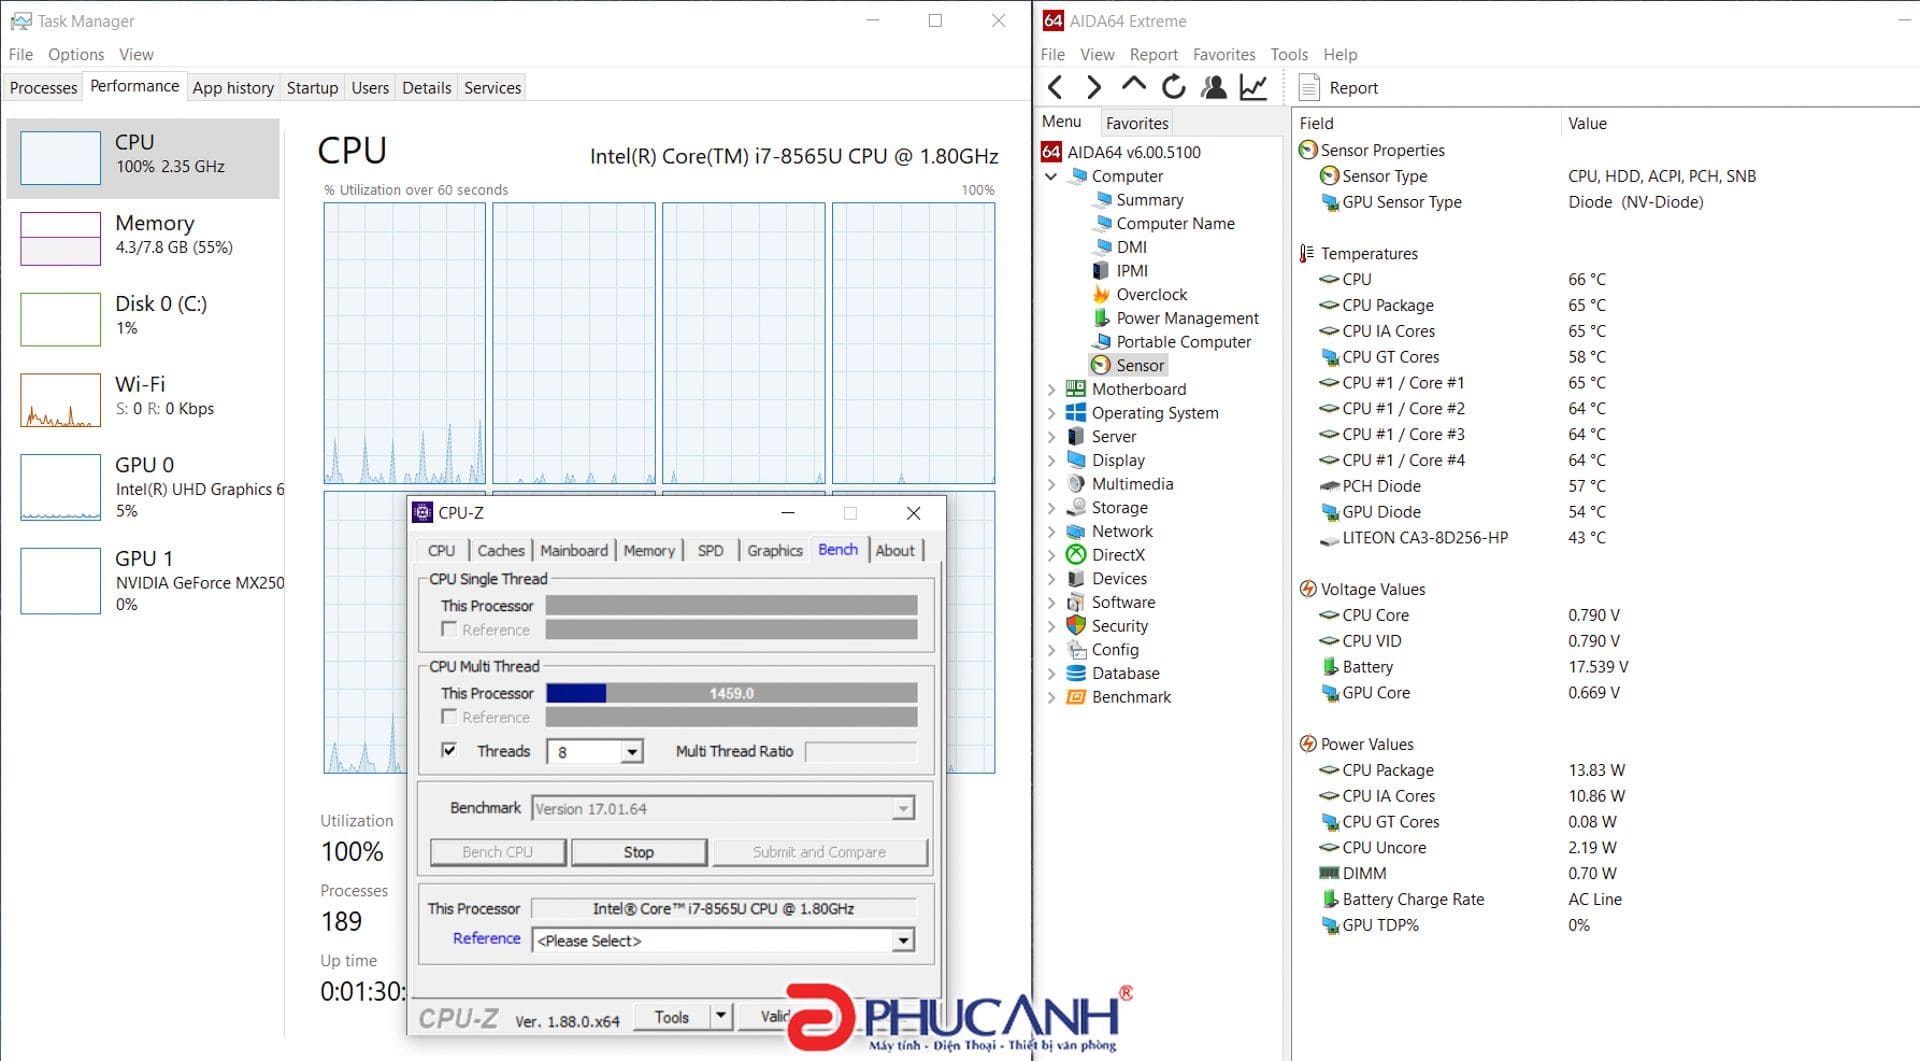
Task: Click AIDA64 Back navigation arrow
Action: click(1055, 88)
